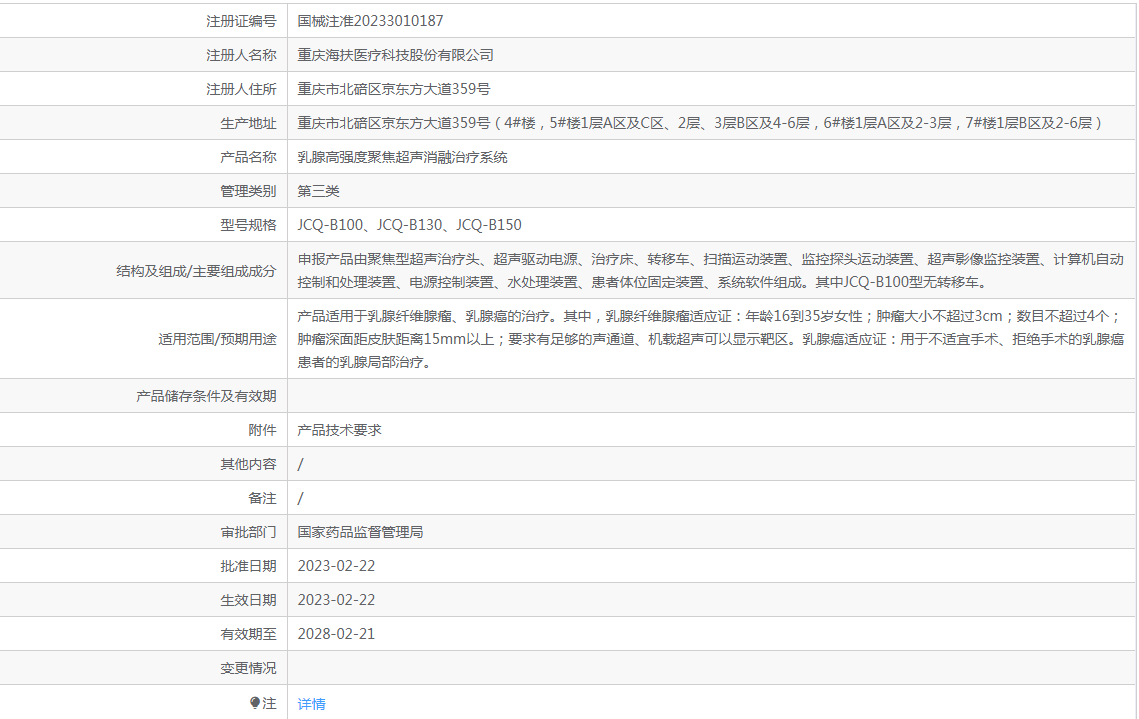This screenshot has width=1139, height=719.
Task: Select the 批准日期 value 2023-02-22
Action: coord(336,566)
